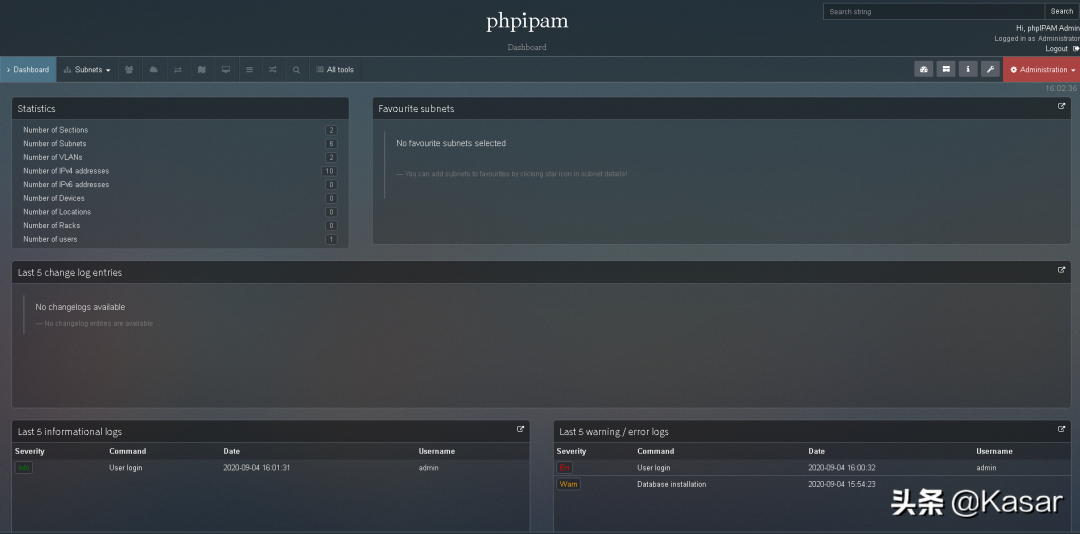Select the Dashboard tab
The image size is (1080, 534).
coord(29,70)
